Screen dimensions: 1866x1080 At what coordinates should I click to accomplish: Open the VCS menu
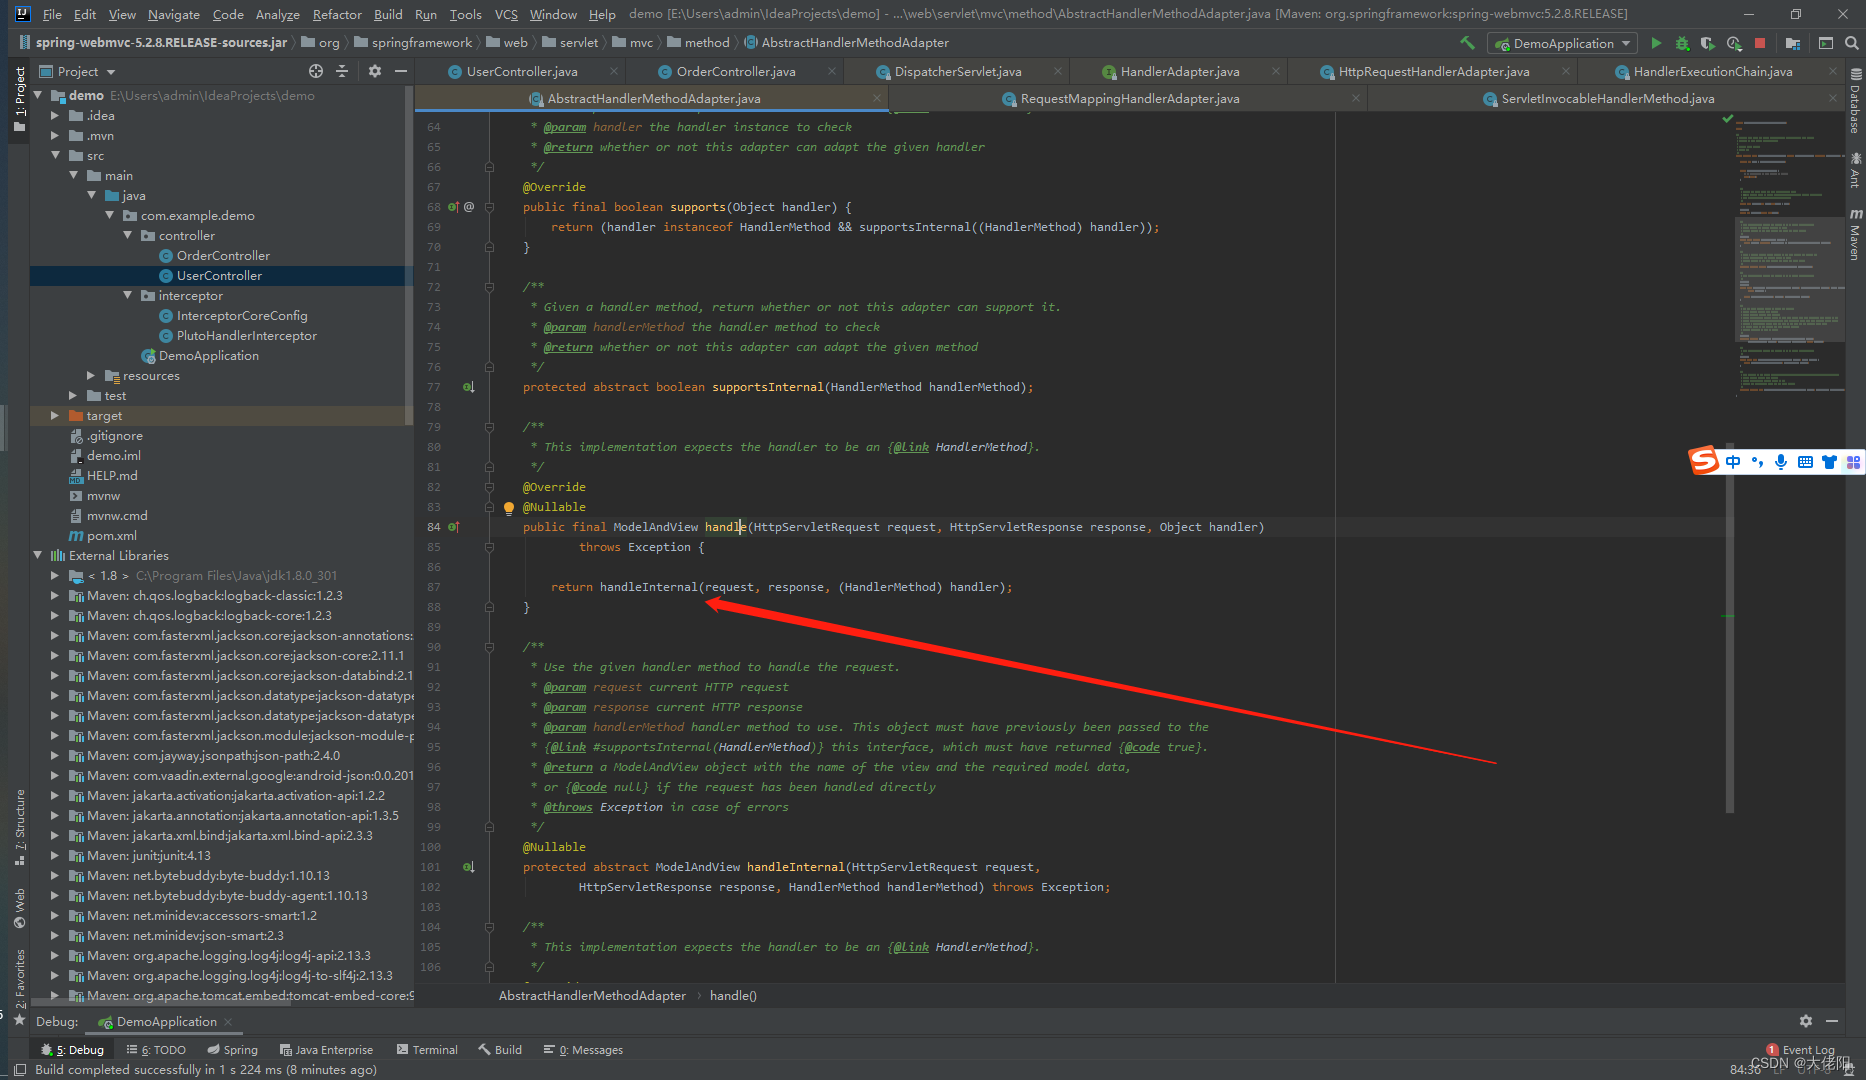click(506, 14)
